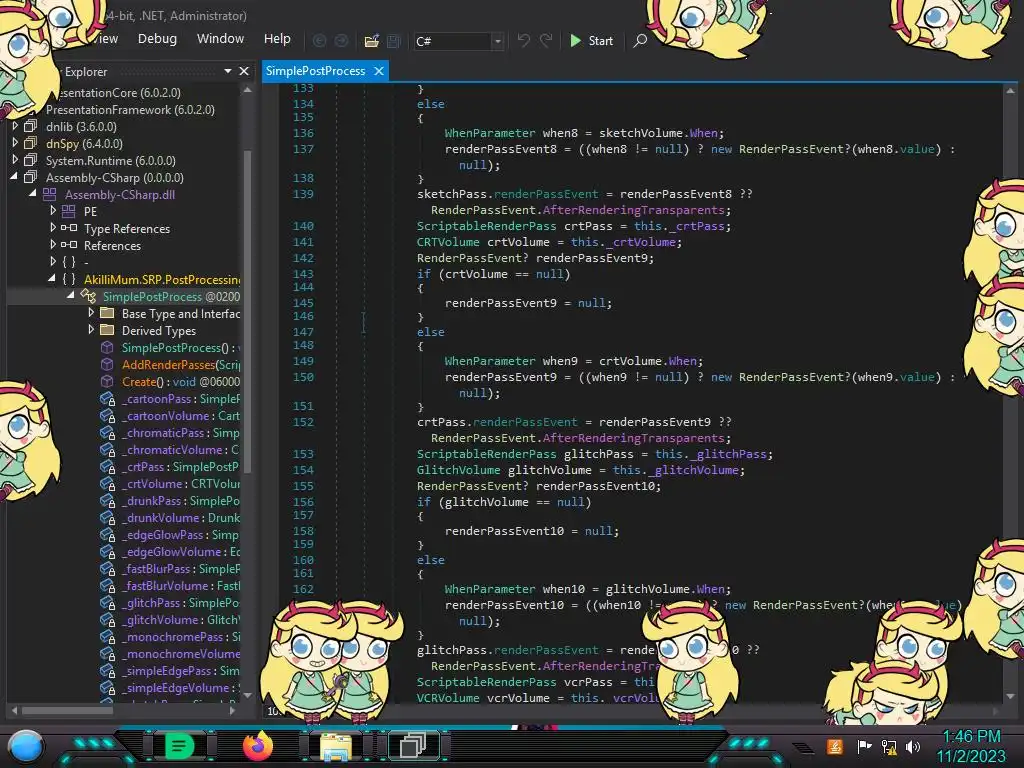This screenshot has width=1024, height=768.
Task: Select the _cartoonVolume field
Action: click(181, 415)
